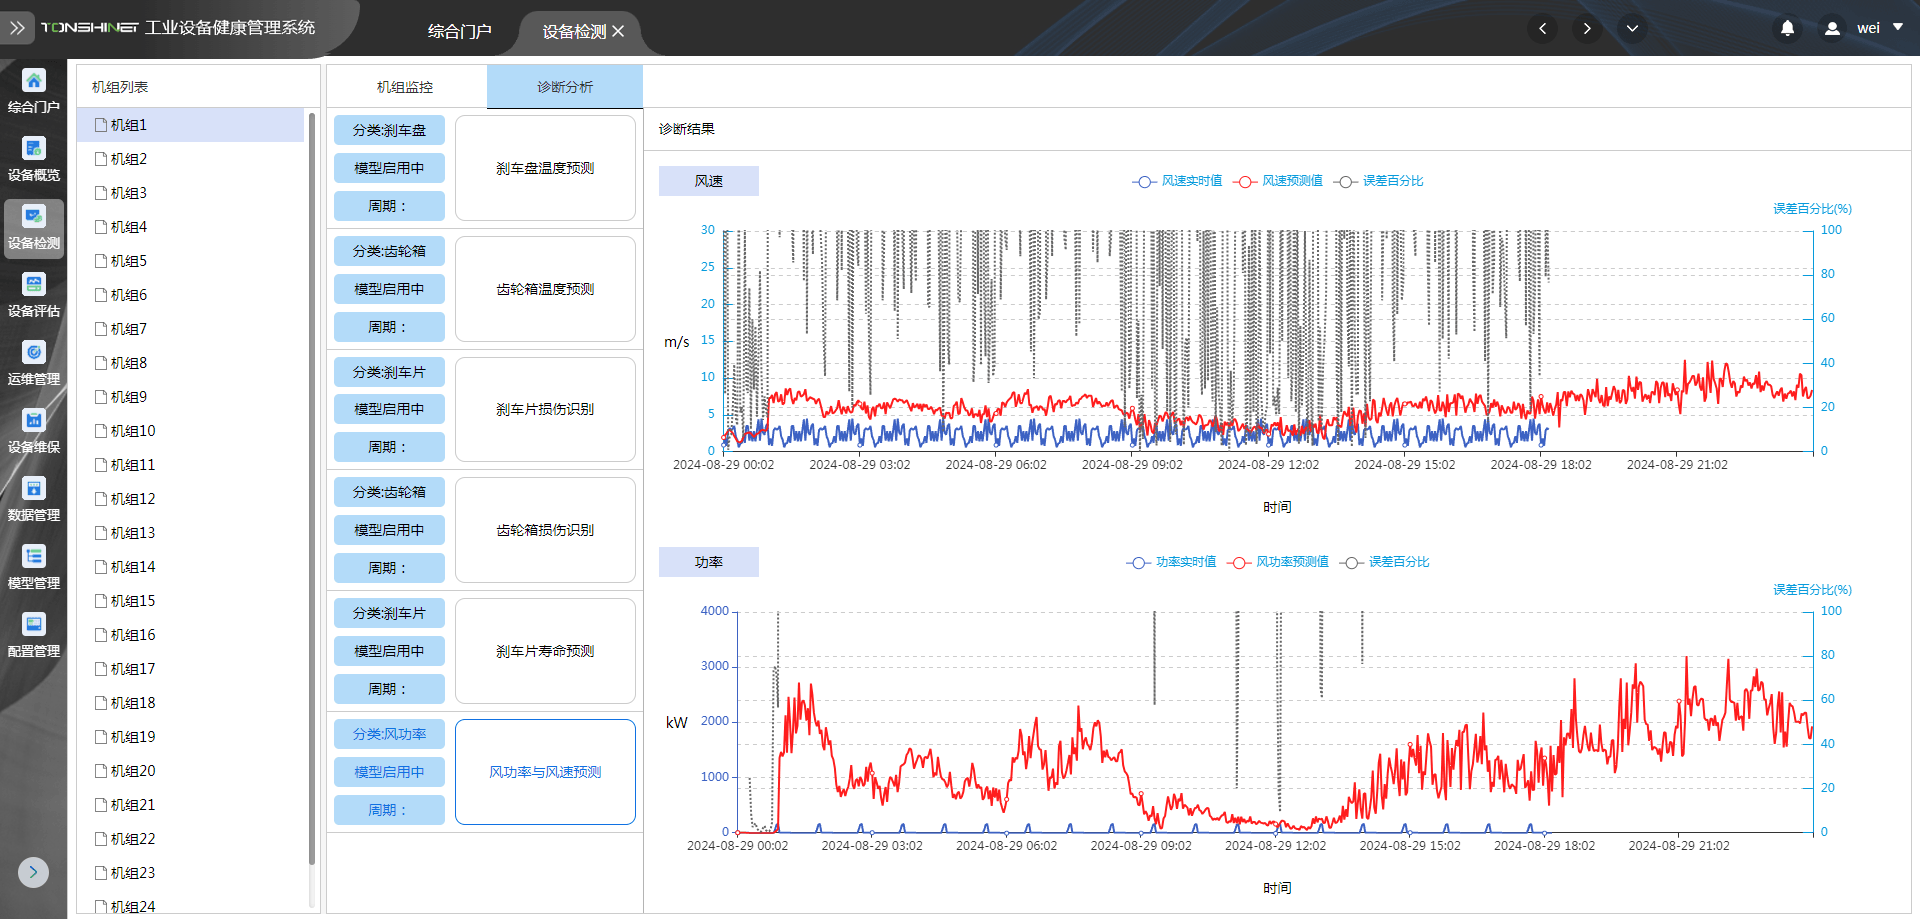Viewport: 1920px width, 919px height.
Task: Select 刹车盘温度预测 model
Action: pyautogui.click(x=545, y=168)
